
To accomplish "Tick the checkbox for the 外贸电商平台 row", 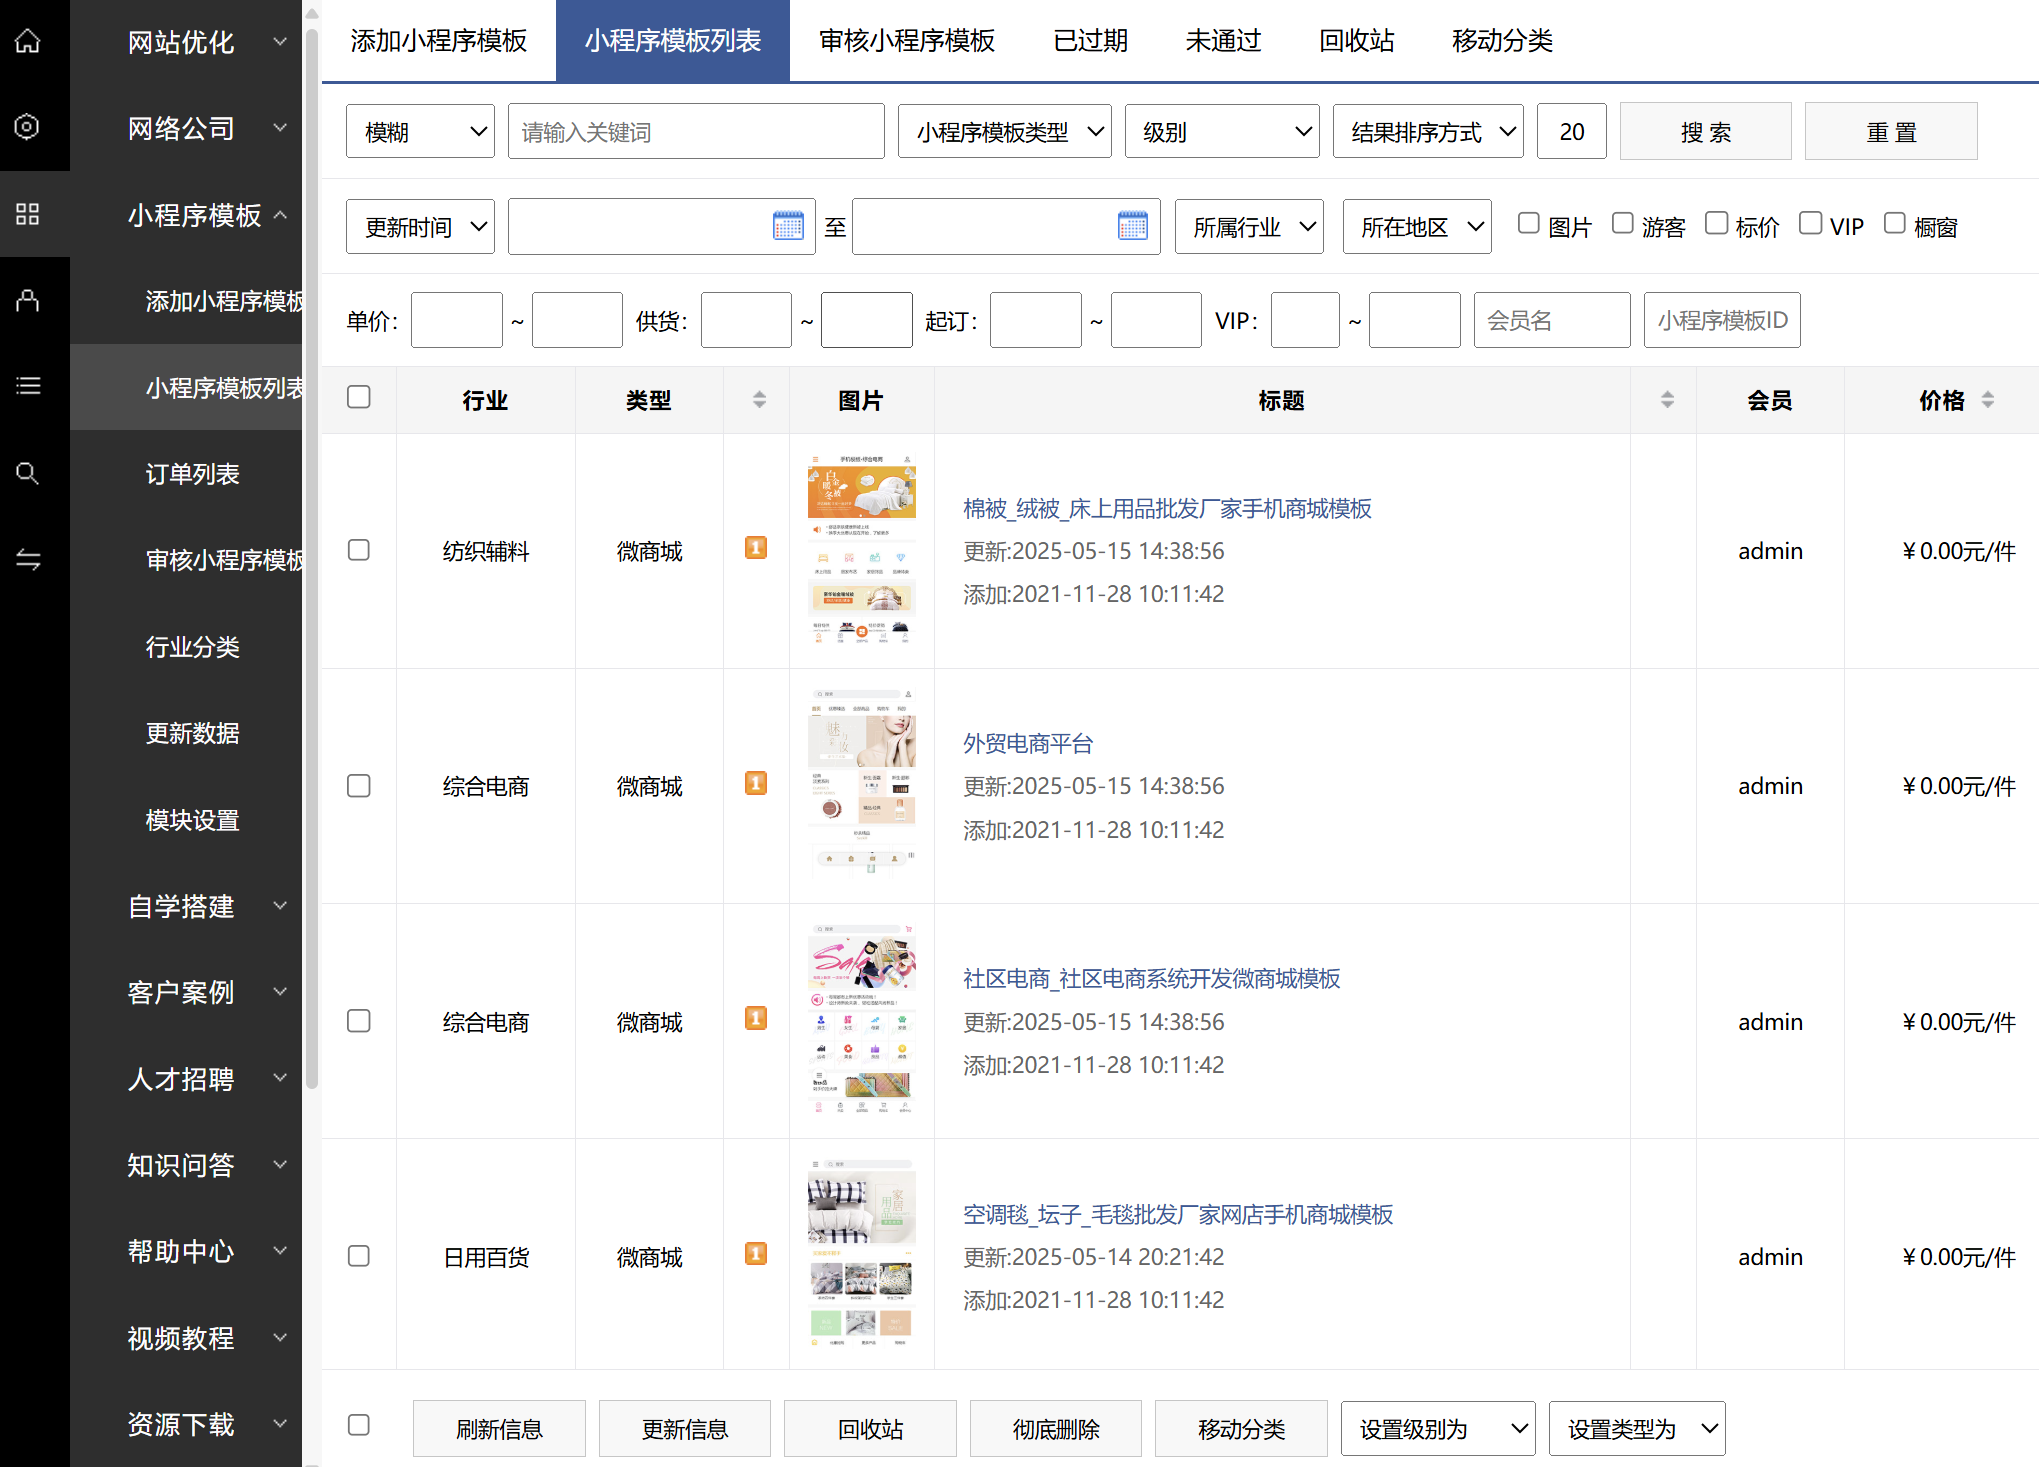I will tap(359, 786).
